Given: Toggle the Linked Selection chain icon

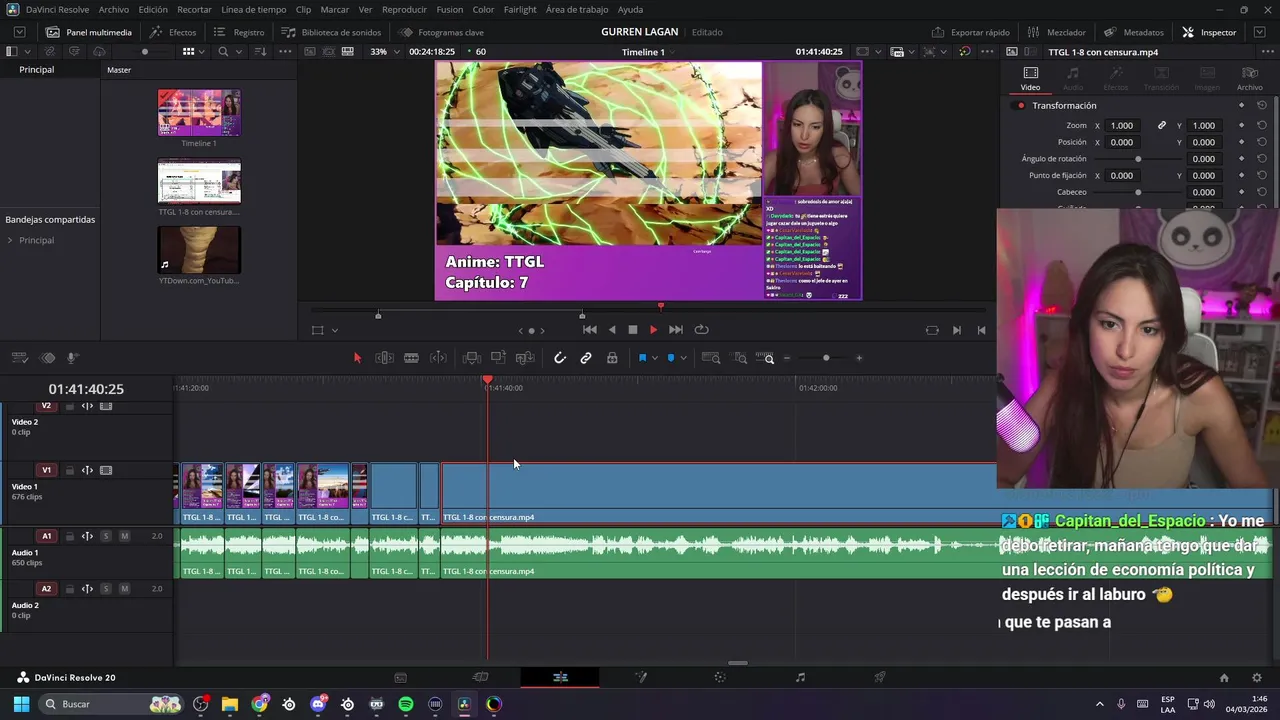Looking at the screenshot, I should click(x=586, y=358).
